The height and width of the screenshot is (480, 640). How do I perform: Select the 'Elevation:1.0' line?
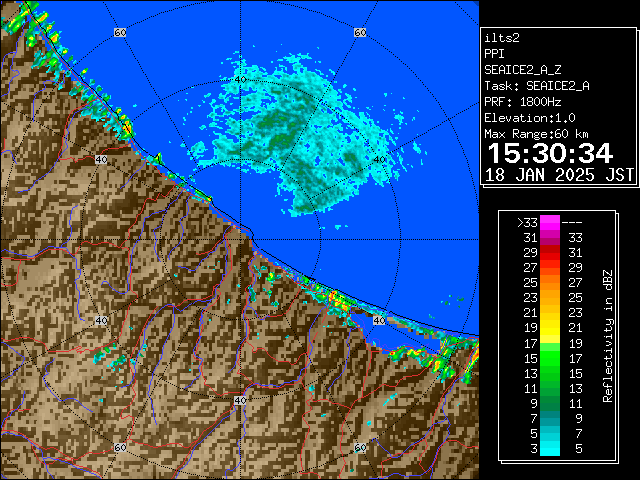tap(530, 118)
